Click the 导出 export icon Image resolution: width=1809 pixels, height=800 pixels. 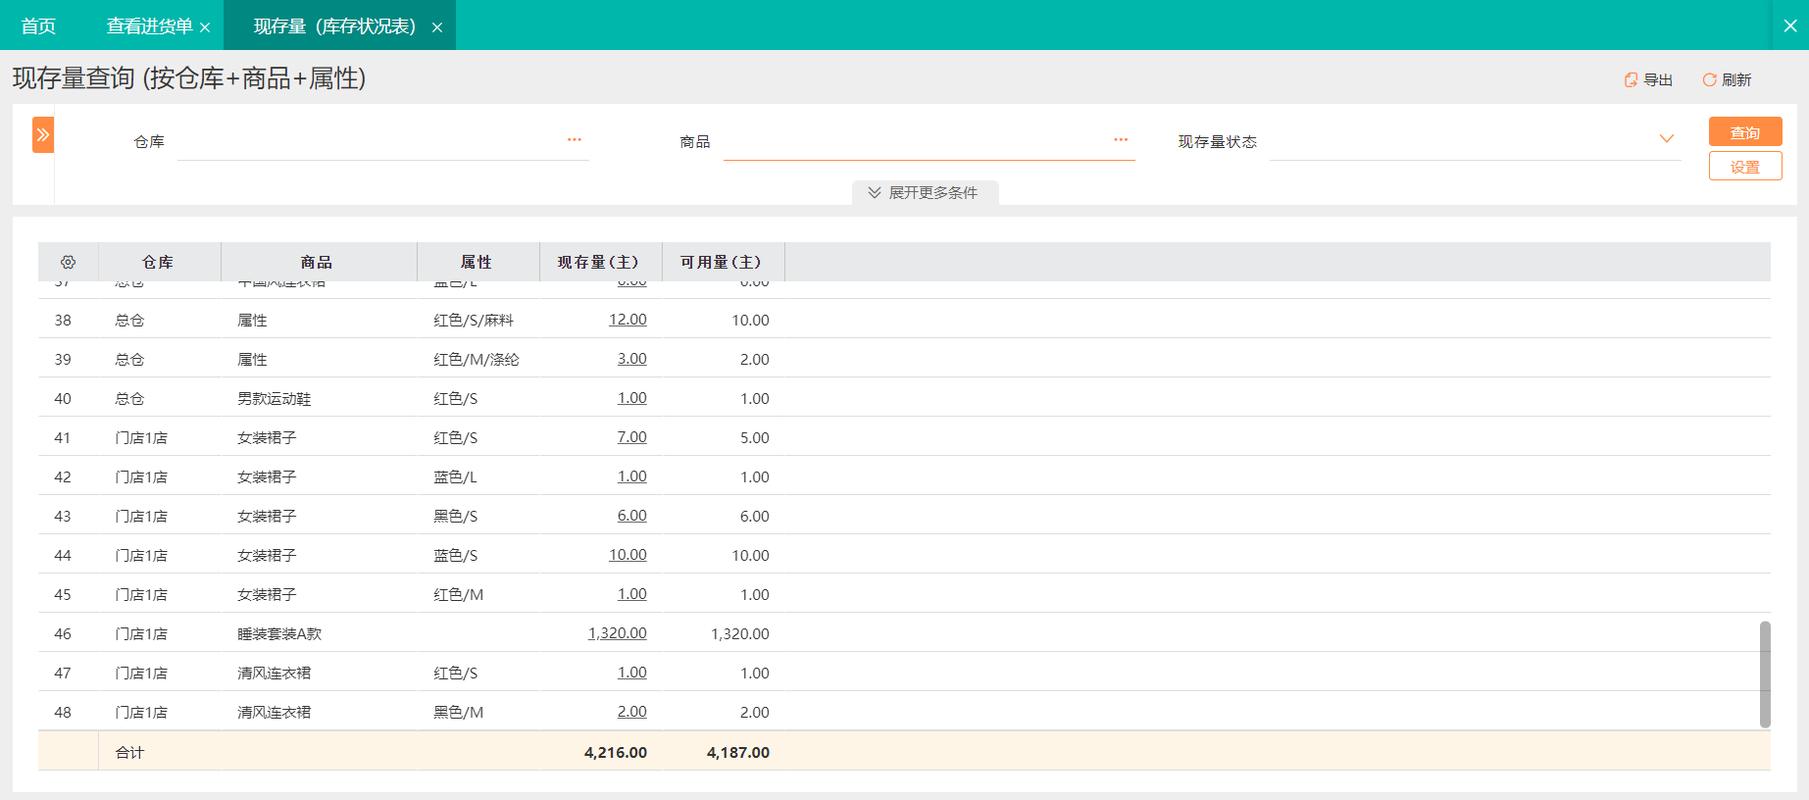coord(1631,80)
